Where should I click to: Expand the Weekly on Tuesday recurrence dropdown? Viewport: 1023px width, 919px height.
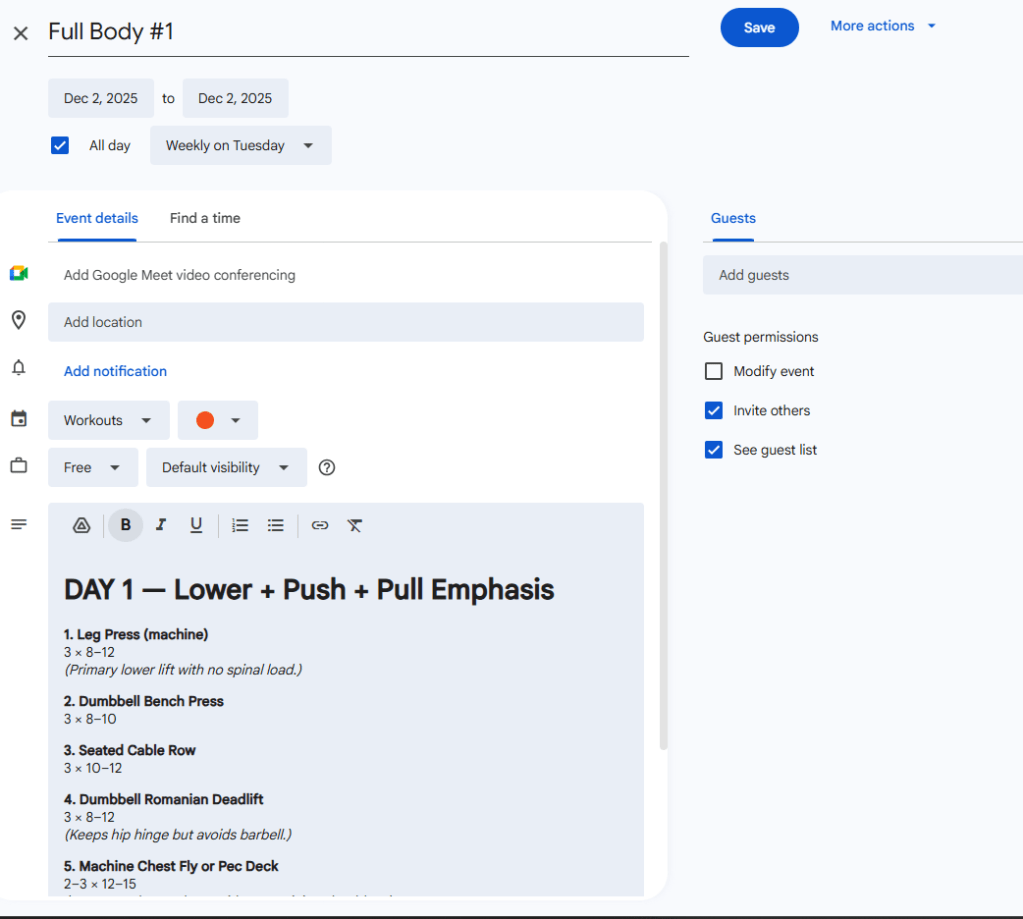point(240,145)
